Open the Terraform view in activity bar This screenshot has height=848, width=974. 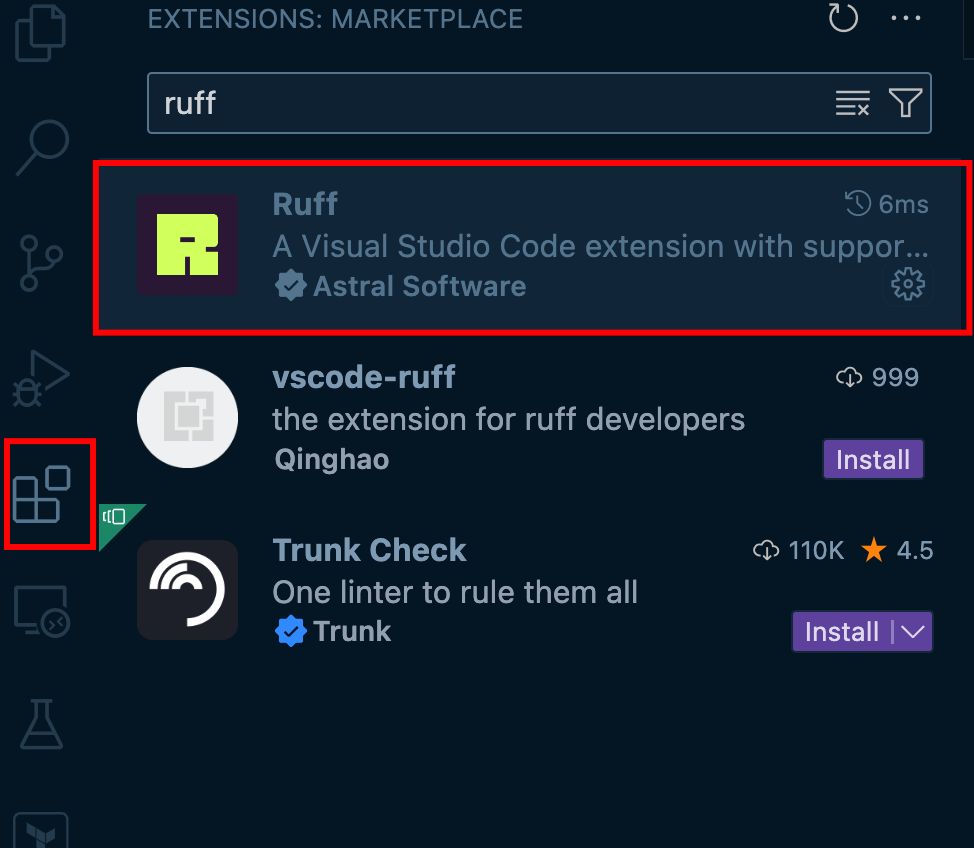pyautogui.click(x=41, y=830)
